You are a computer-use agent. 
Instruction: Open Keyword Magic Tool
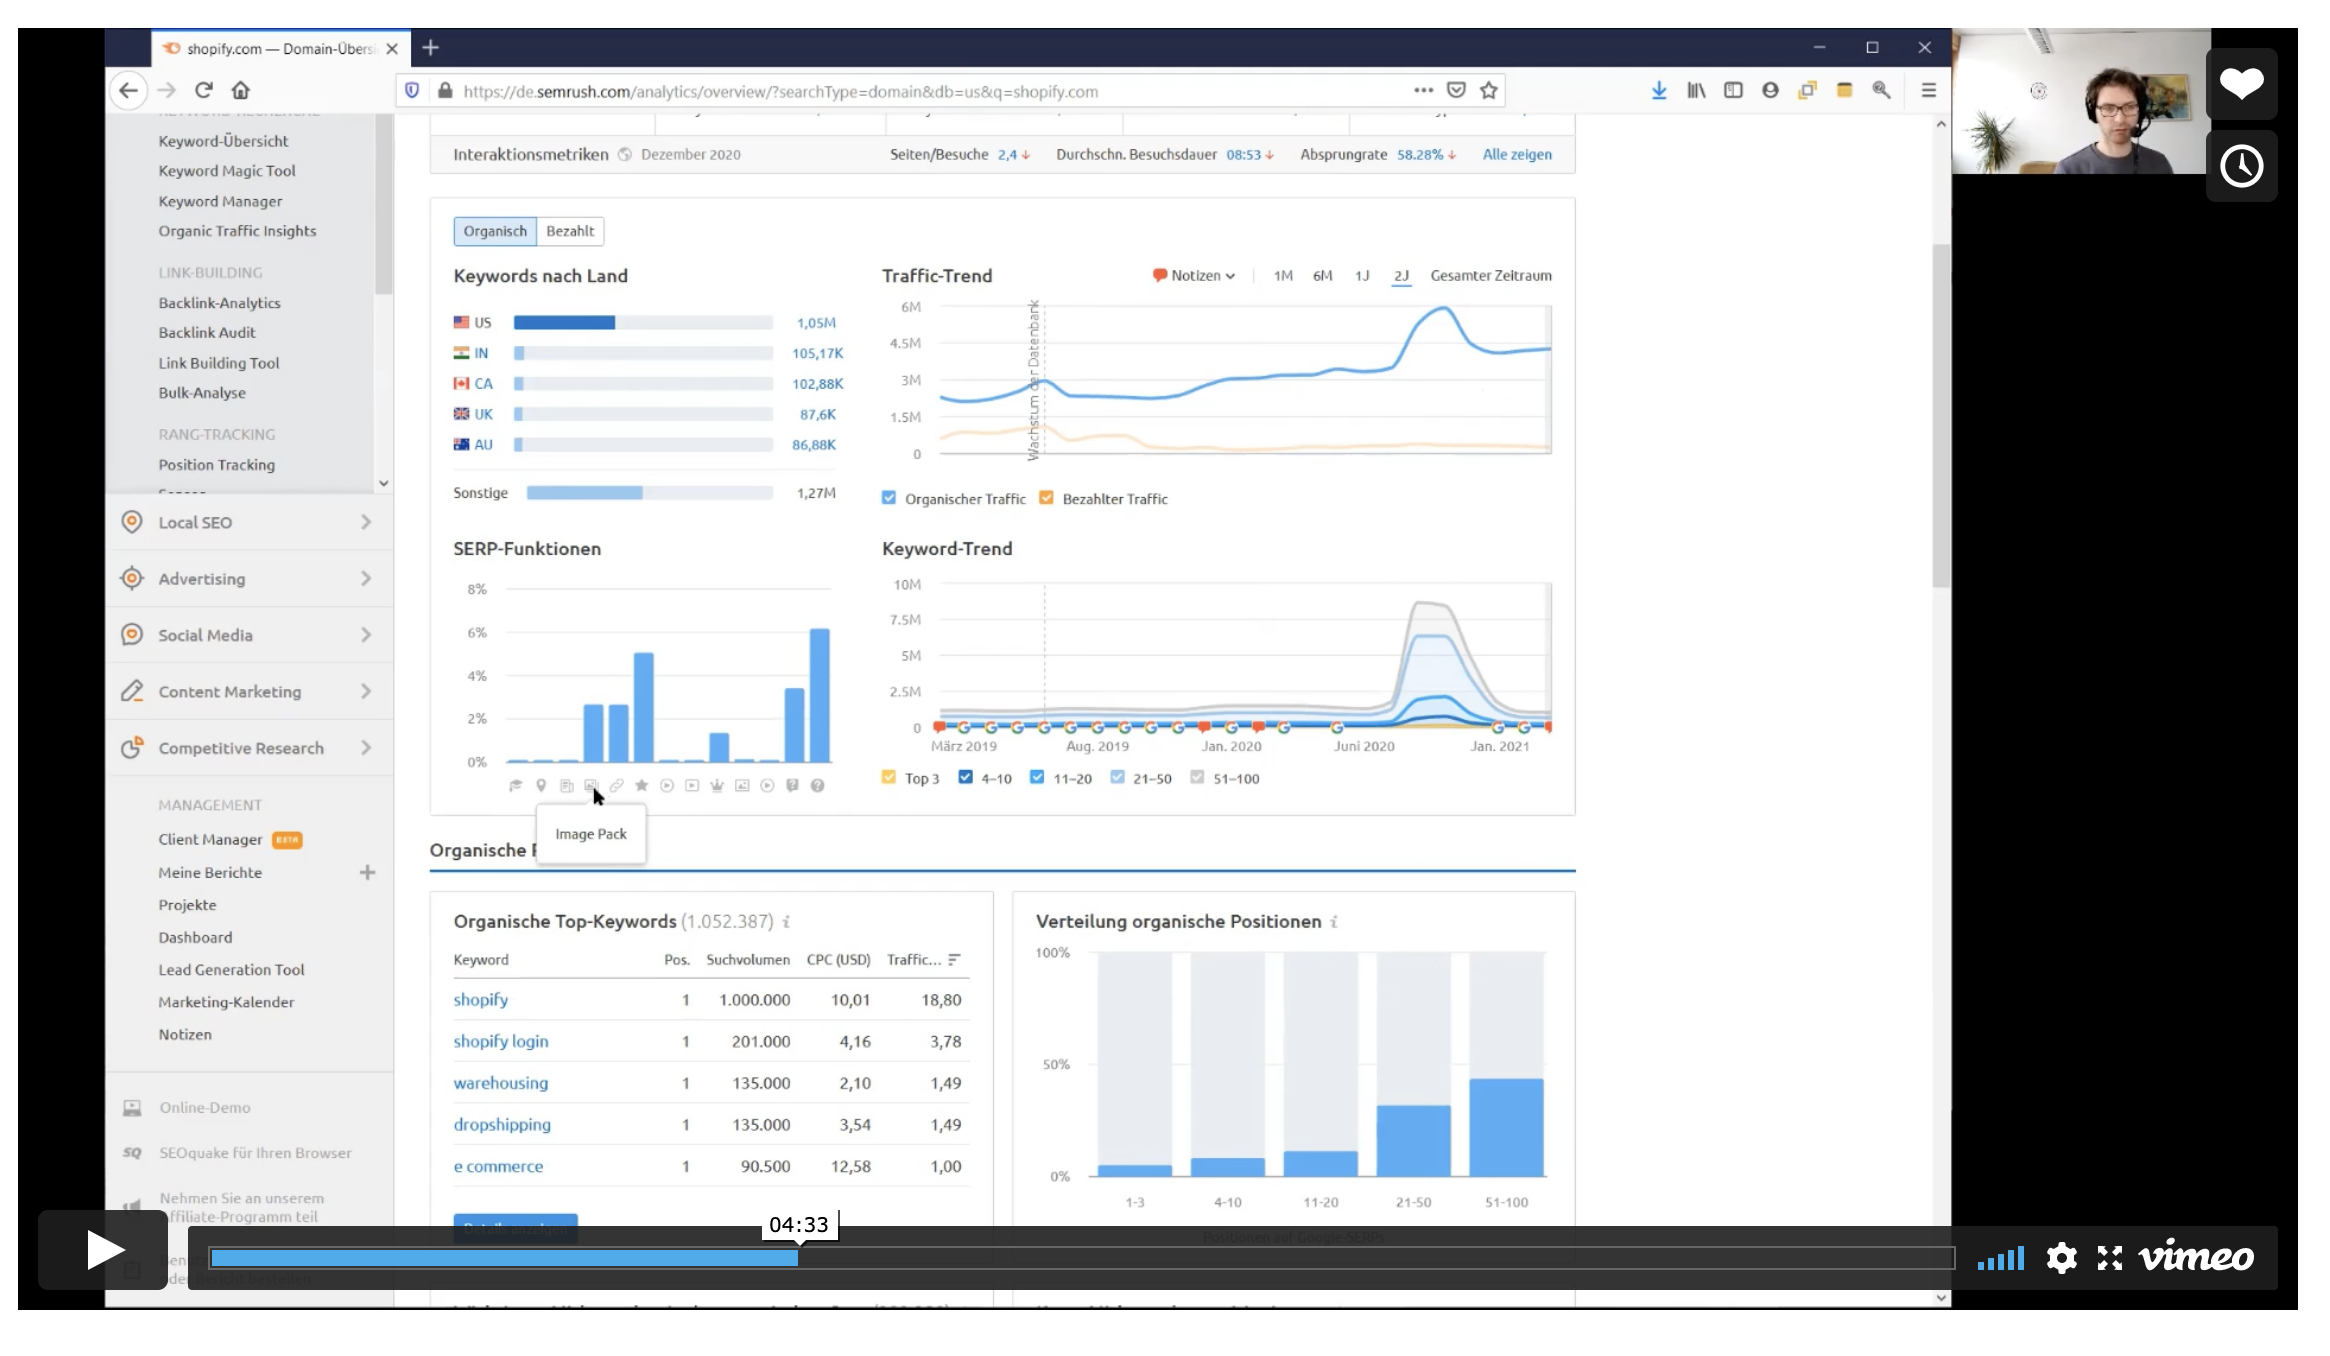tap(227, 171)
